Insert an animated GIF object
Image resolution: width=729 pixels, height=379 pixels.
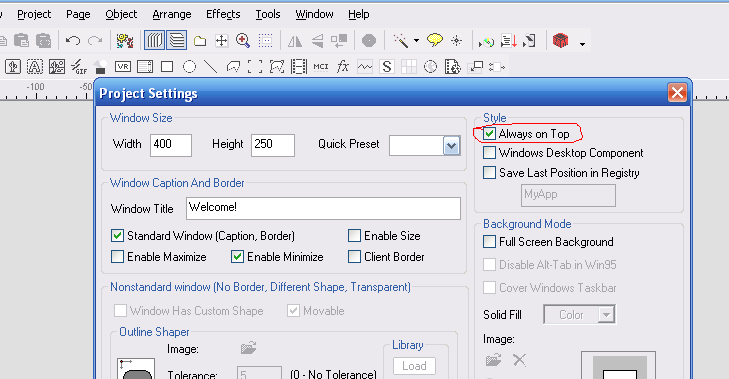(79, 67)
